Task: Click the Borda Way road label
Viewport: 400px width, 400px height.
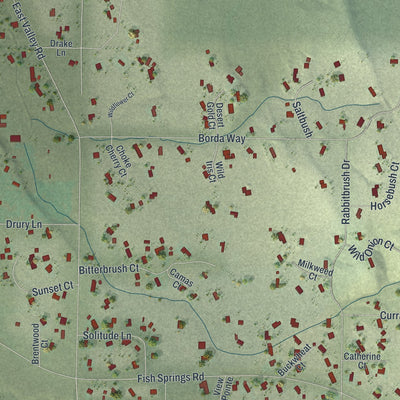Action: pos(222,138)
